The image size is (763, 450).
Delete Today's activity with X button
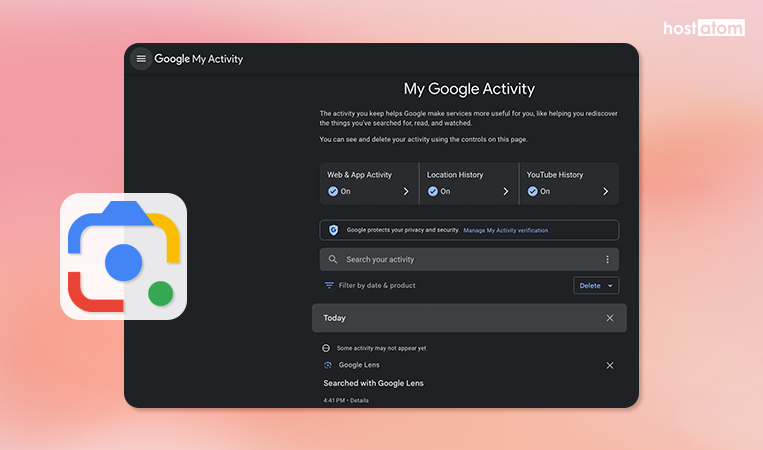pos(610,318)
